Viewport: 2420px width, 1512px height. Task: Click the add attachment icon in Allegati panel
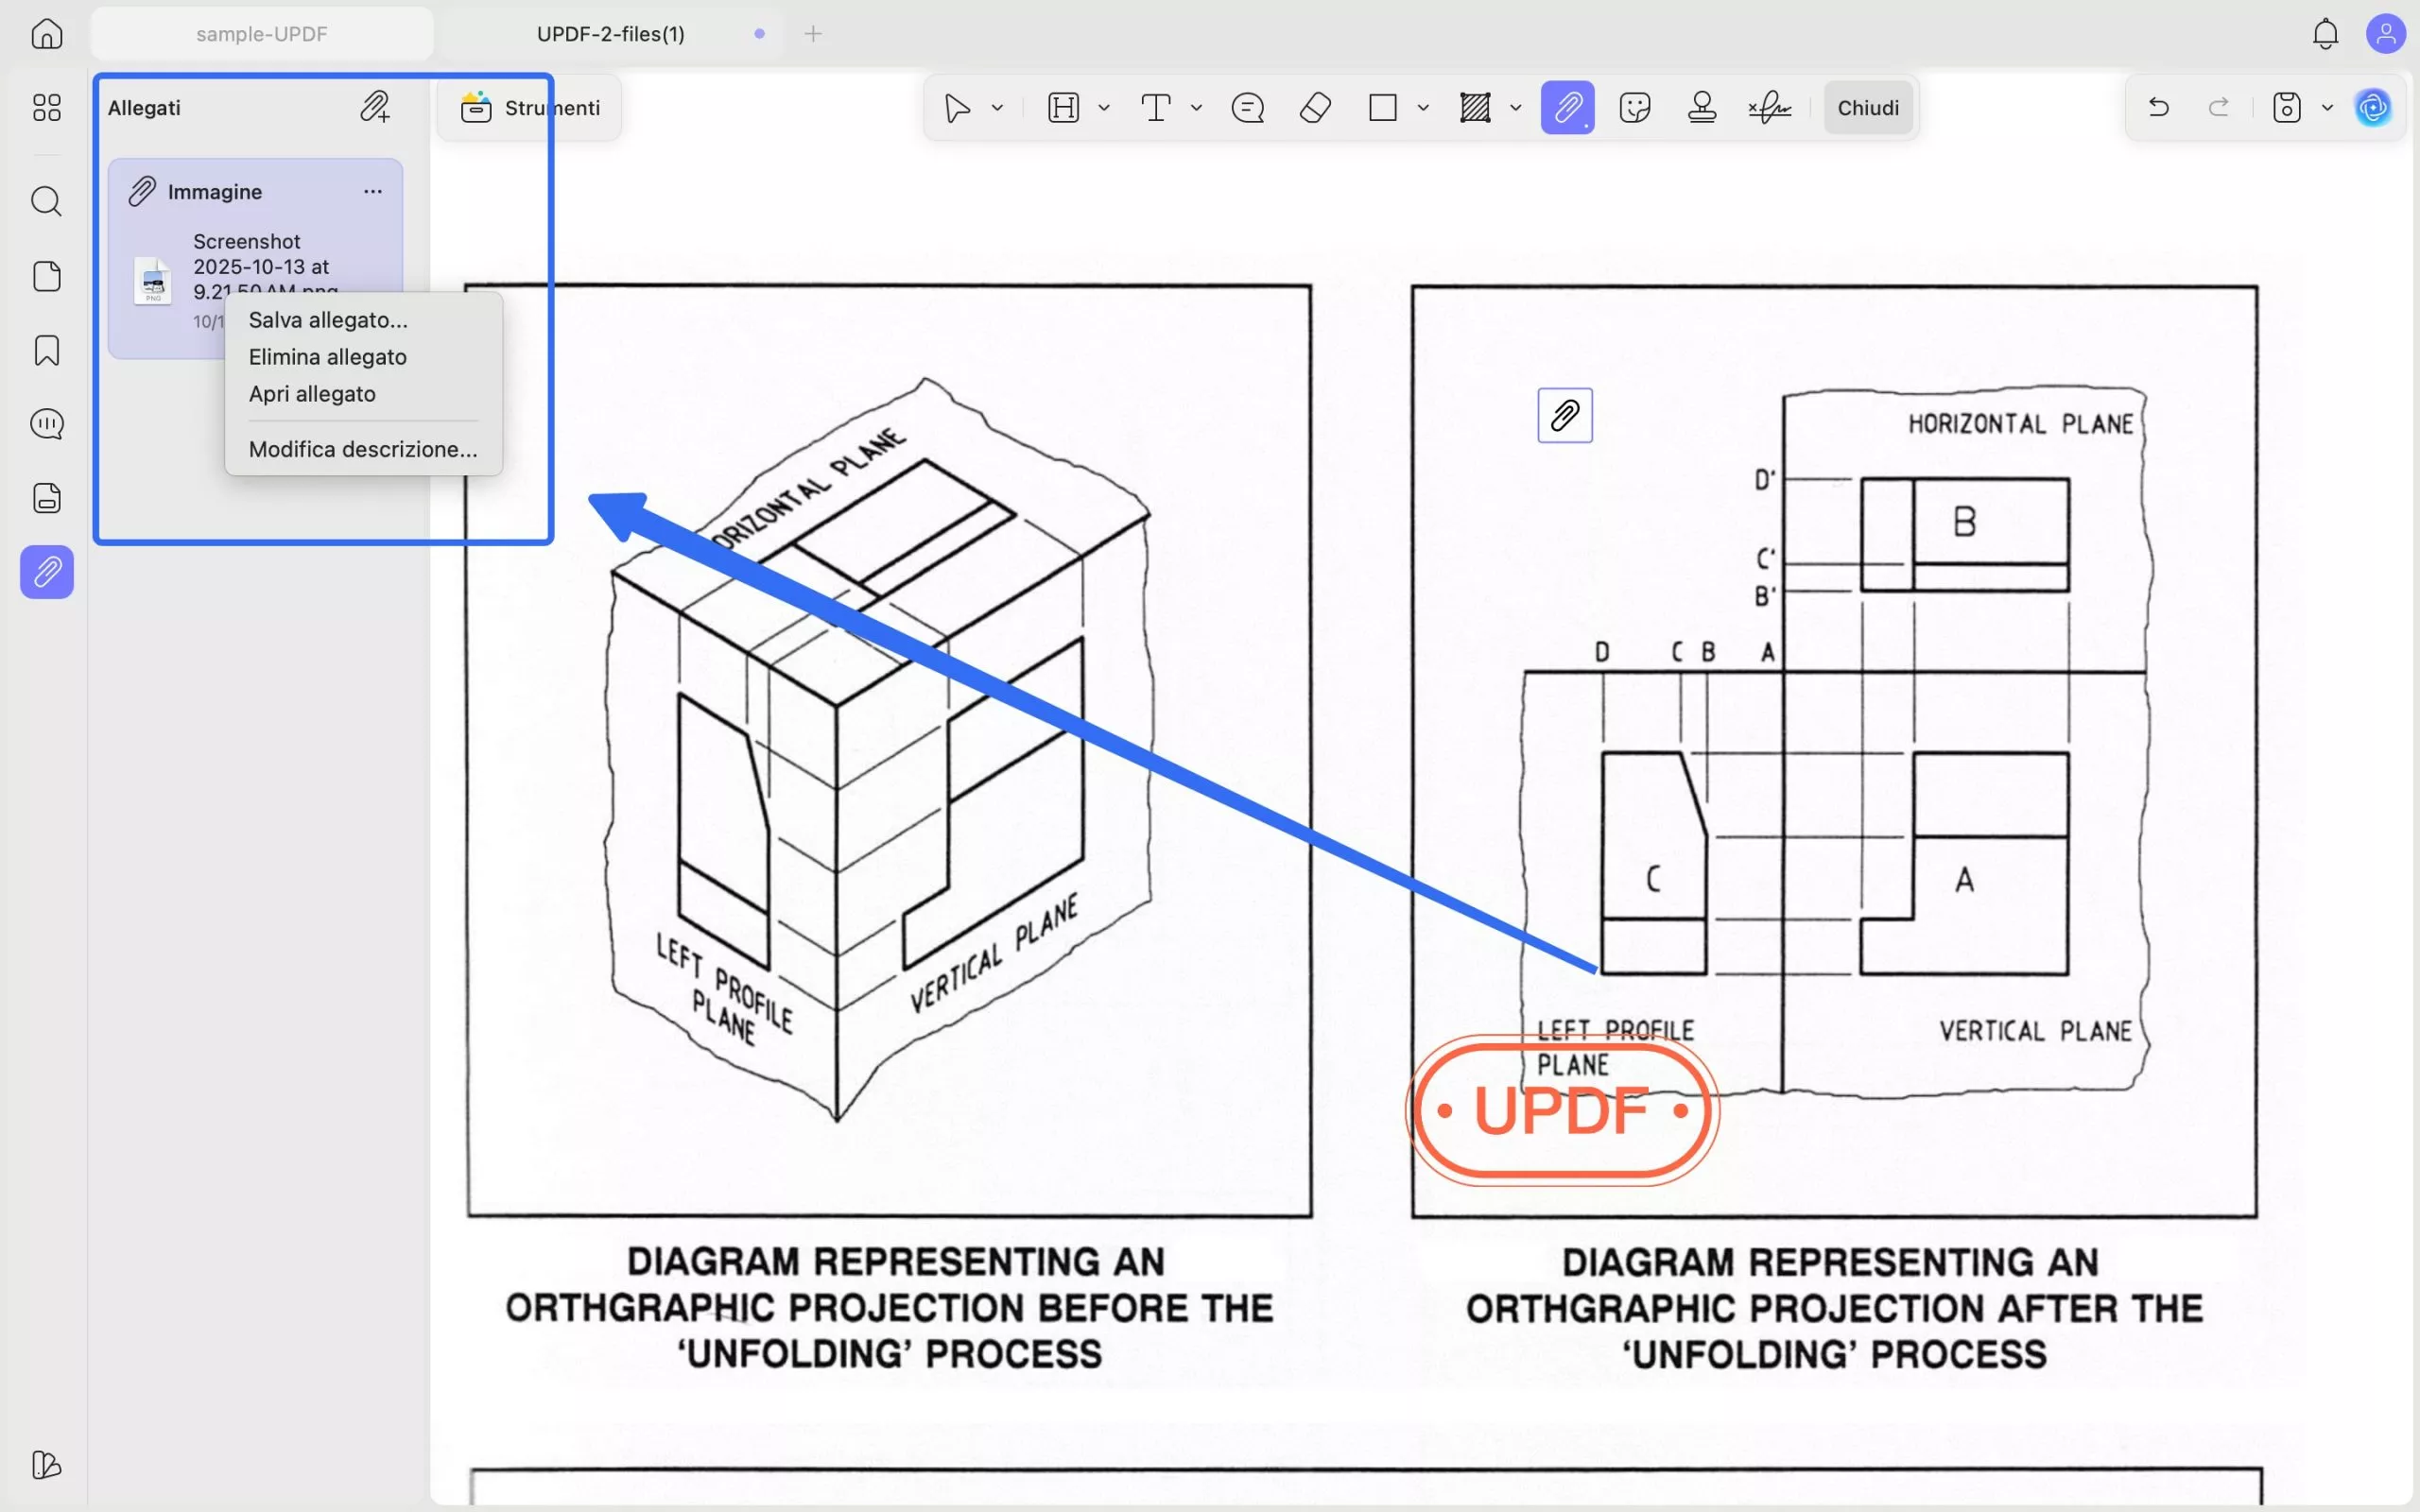[375, 107]
